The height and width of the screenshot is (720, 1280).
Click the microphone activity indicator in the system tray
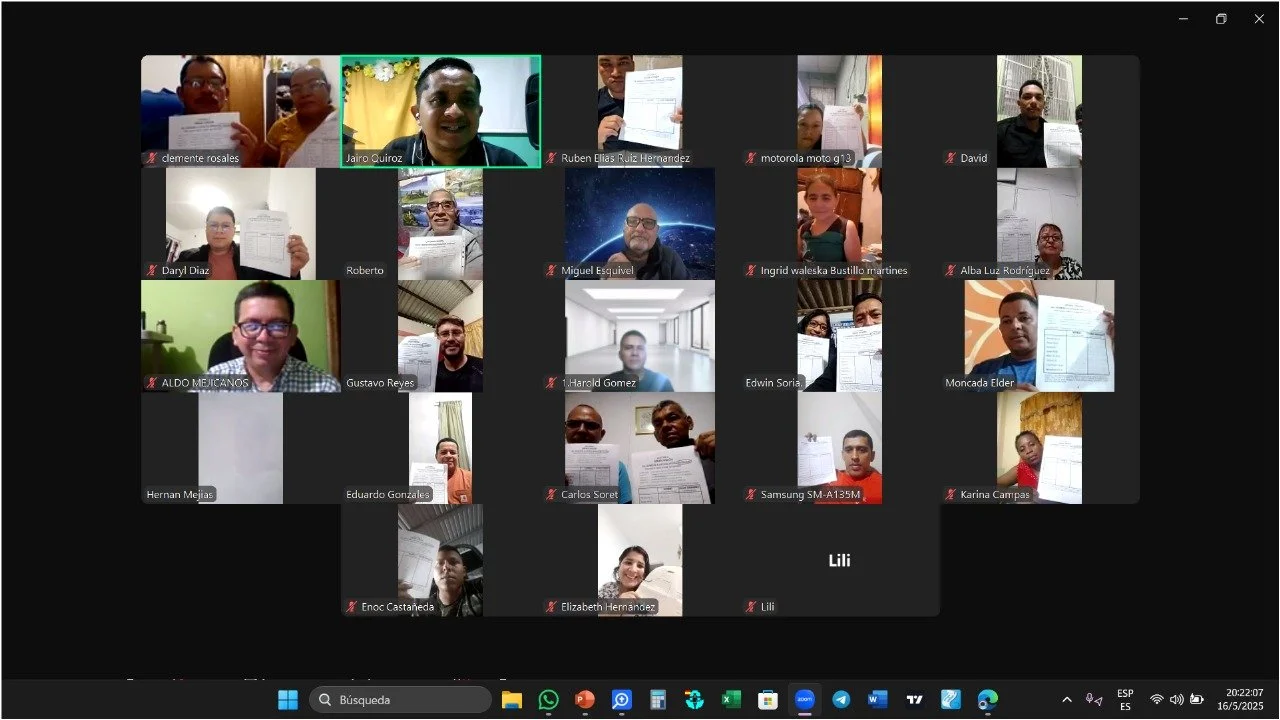pos(1090,699)
